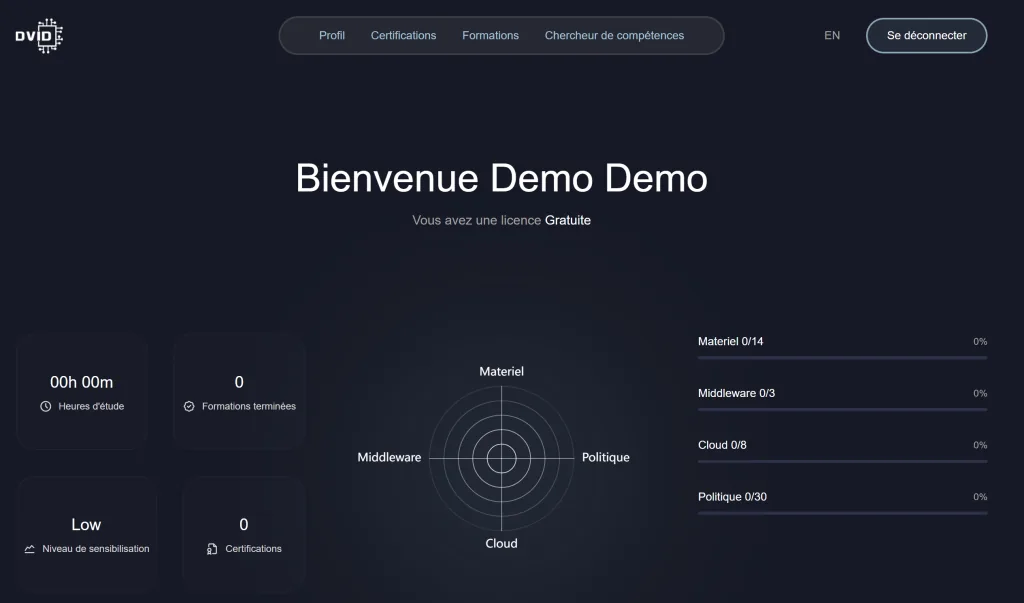Click the Materiel 0/14 progress bar
The image size is (1024, 603).
[x=842, y=358]
